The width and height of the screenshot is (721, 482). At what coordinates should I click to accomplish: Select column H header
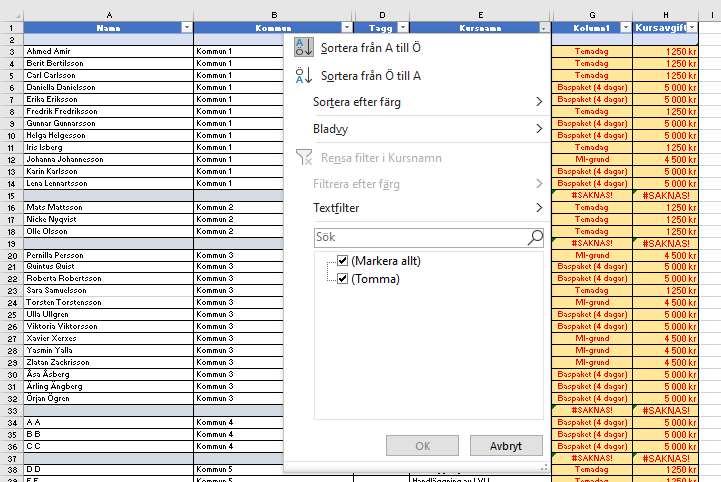665,15
